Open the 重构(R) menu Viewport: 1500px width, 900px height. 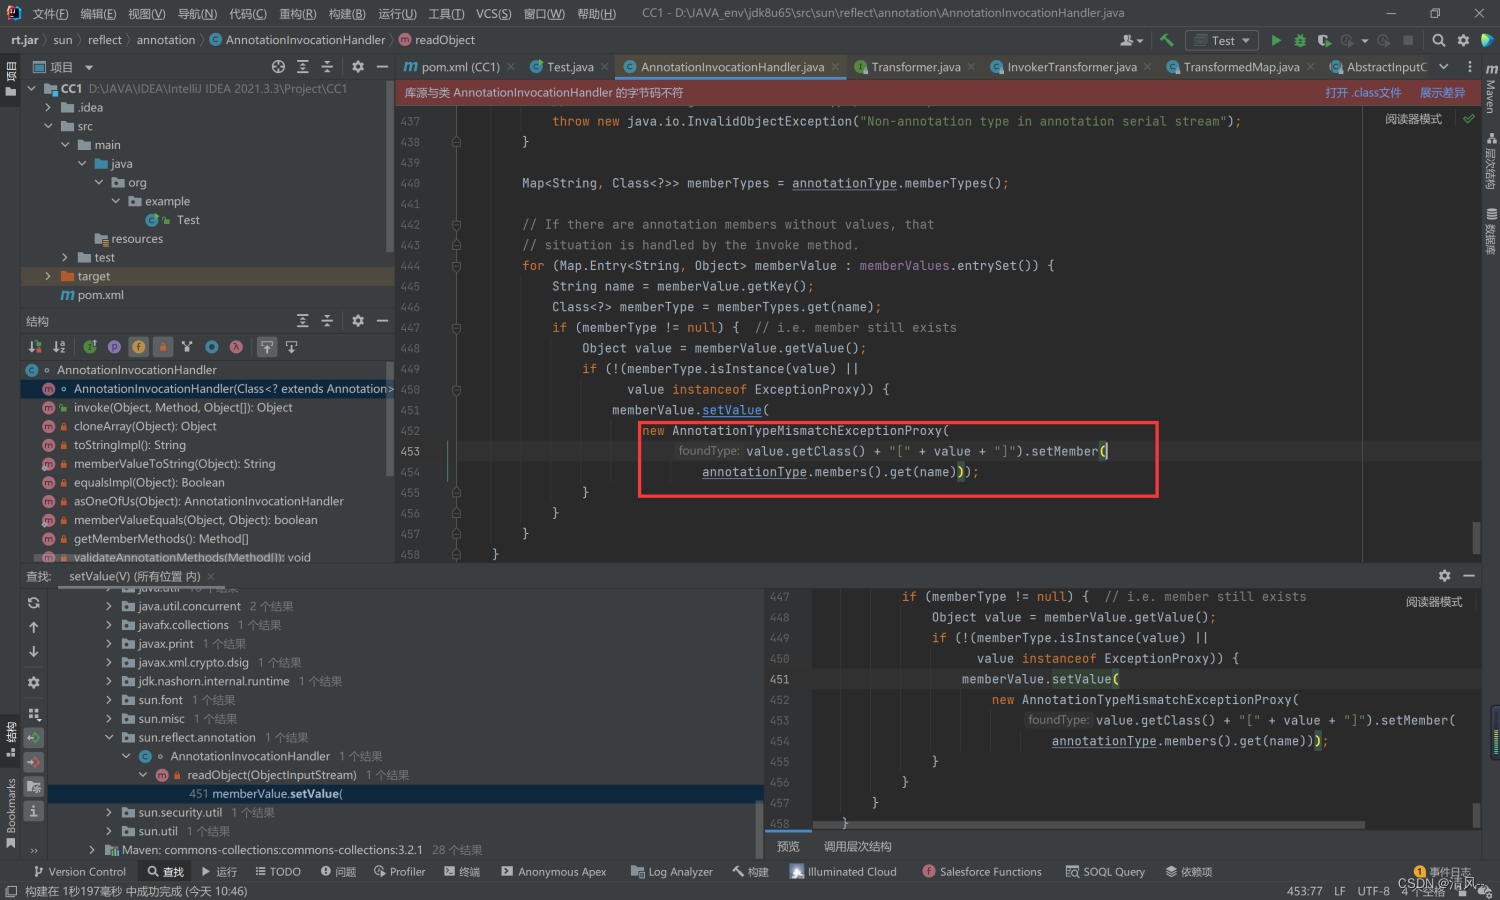(x=297, y=14)
